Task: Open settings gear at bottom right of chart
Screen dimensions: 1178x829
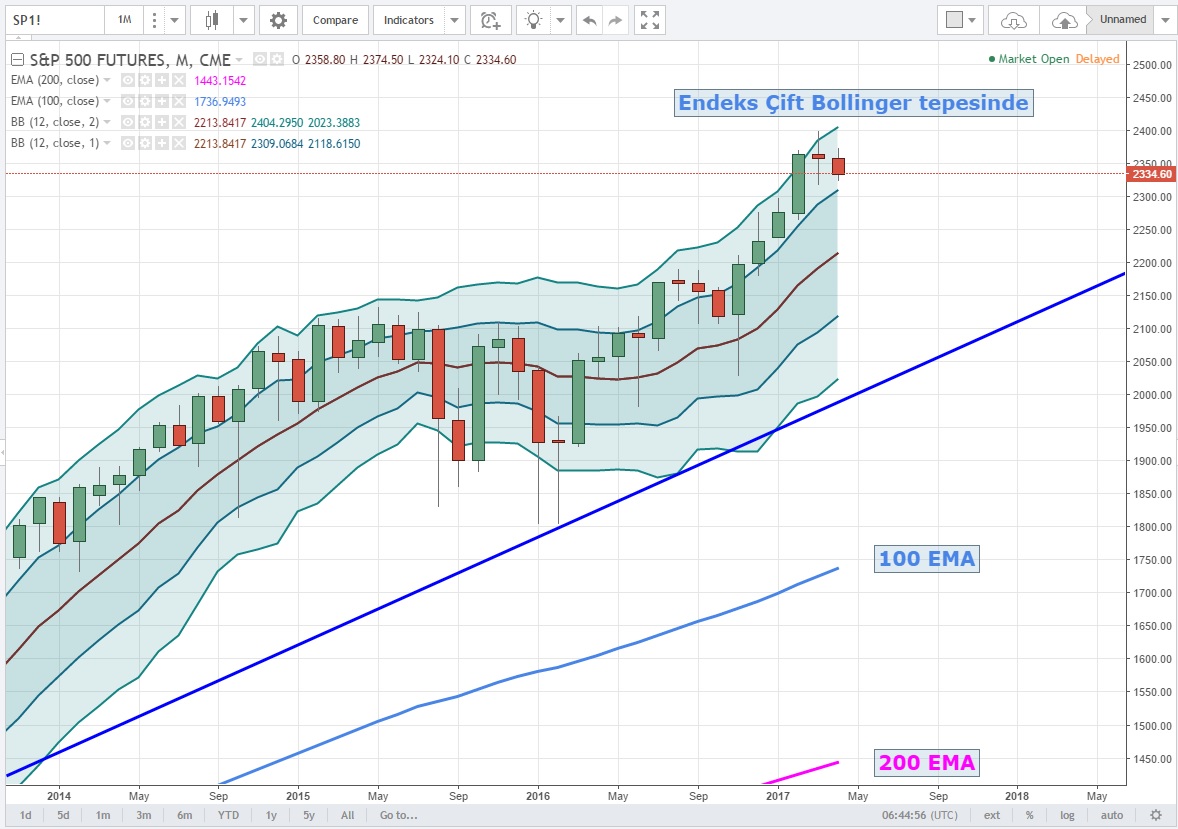Action: pos(1156,815)
